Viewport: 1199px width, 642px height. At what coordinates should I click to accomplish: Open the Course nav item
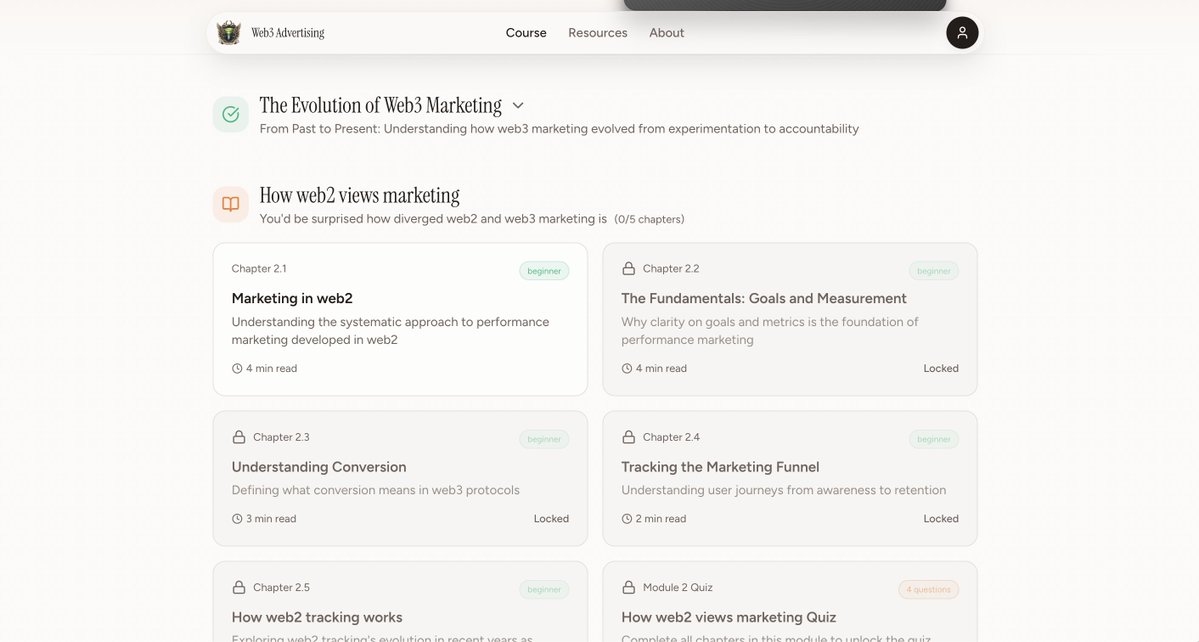[526, 33]
